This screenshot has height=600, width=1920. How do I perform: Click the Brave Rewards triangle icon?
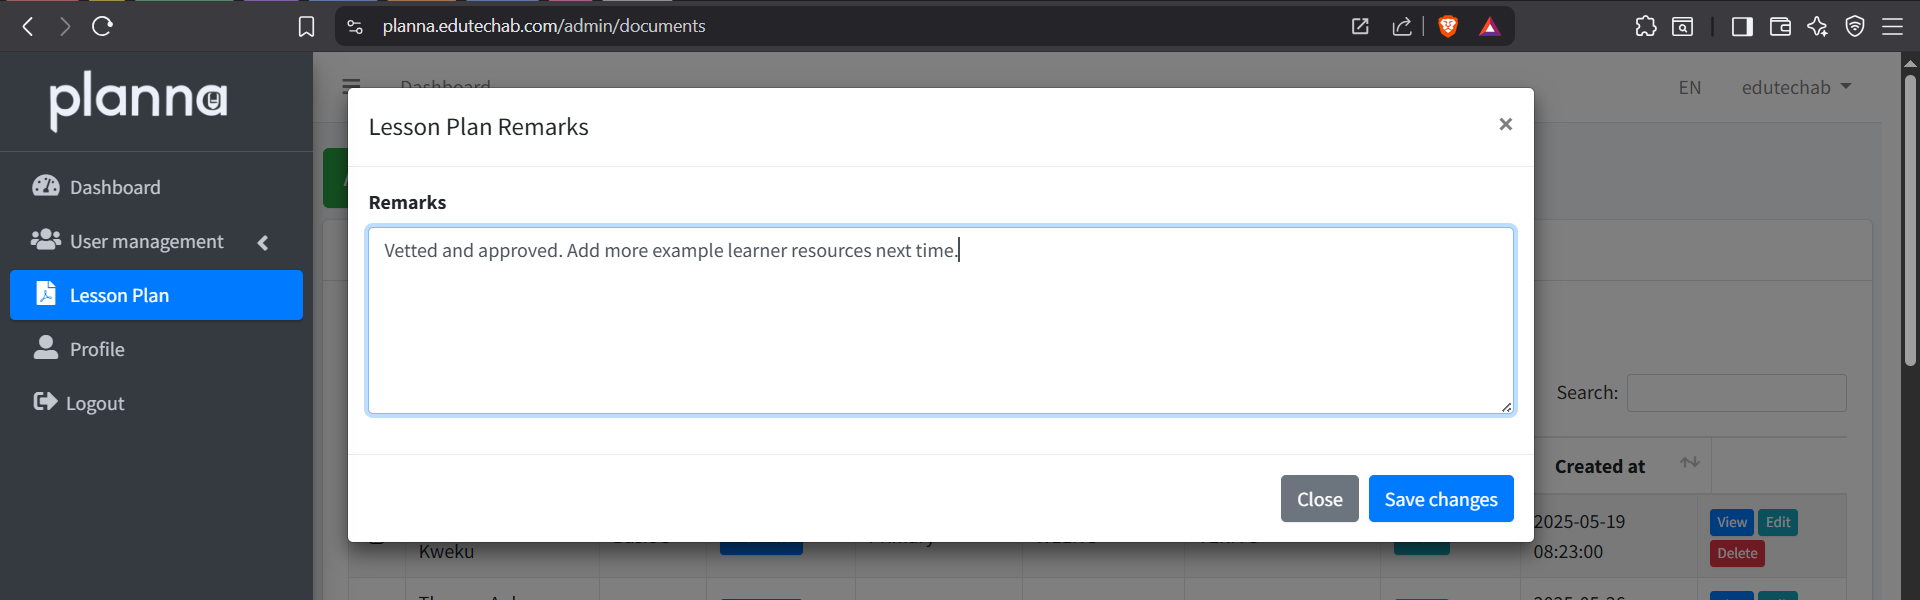point(1490,27)
